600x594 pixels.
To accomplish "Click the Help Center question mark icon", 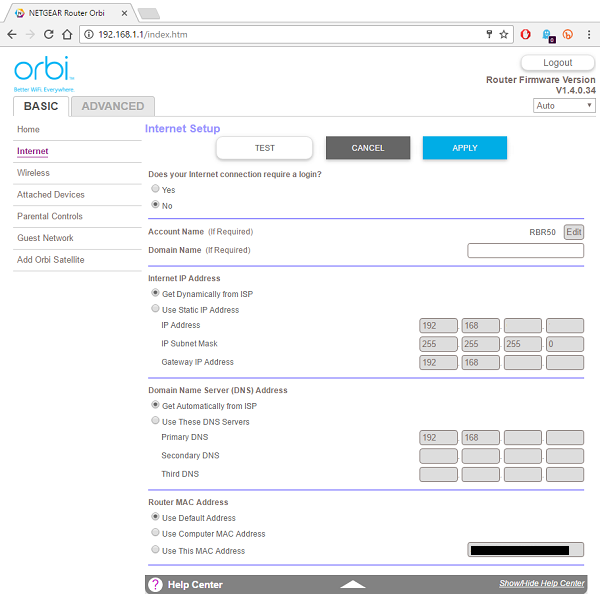I will click(x=156, y=584).
